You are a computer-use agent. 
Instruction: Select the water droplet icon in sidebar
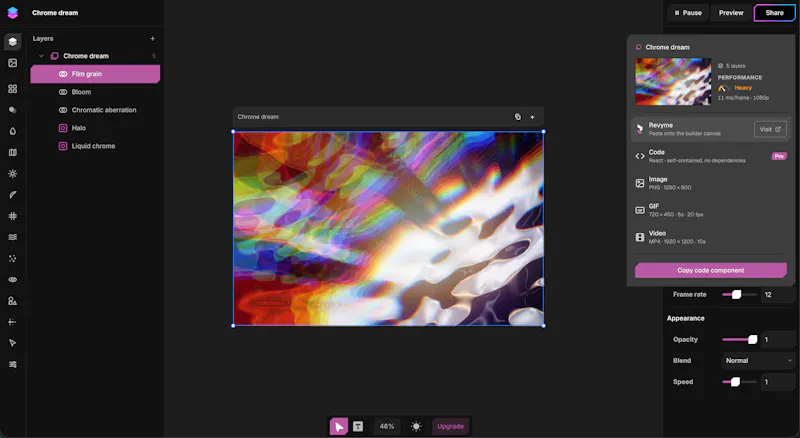(13, 131)
